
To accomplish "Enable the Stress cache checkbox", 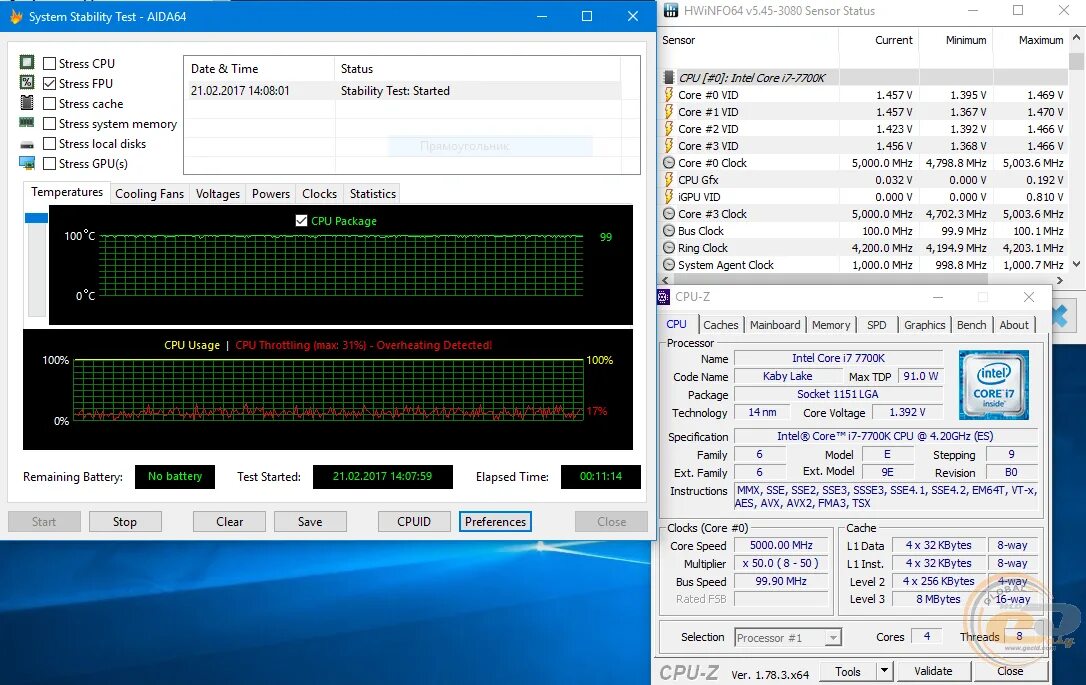I will (49, 103).
